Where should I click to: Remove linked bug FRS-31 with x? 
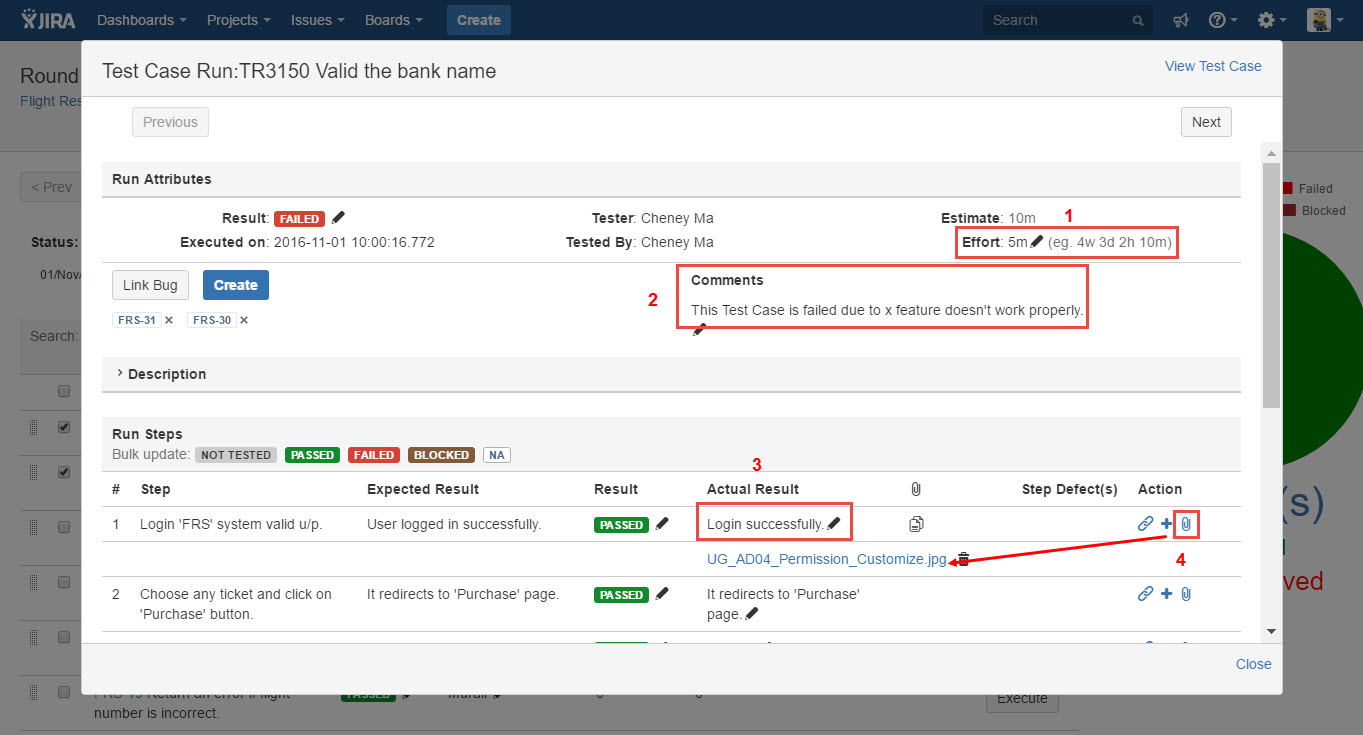169,320
